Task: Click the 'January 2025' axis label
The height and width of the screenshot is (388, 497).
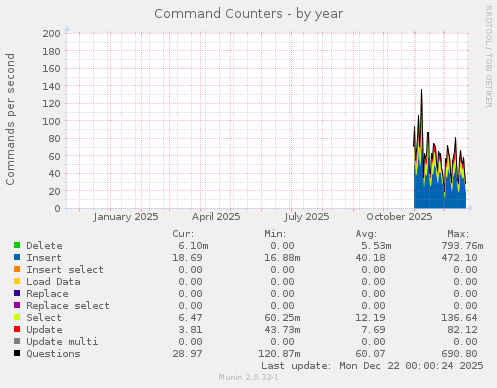Action: point(126,217)
